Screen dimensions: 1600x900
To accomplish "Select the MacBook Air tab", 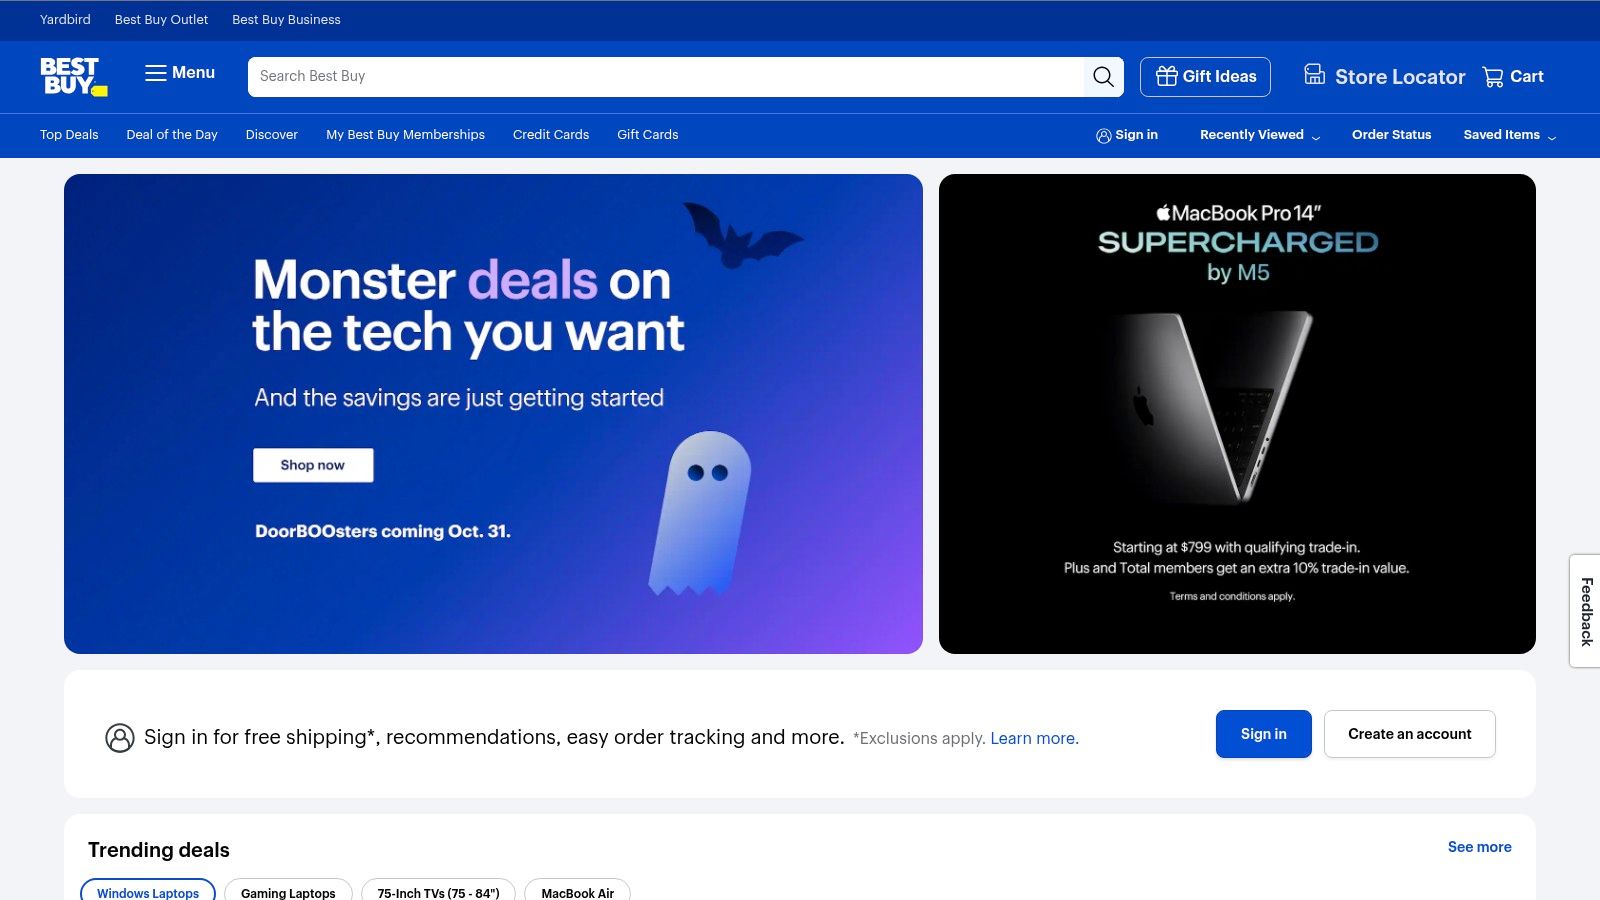I will 578,892.
